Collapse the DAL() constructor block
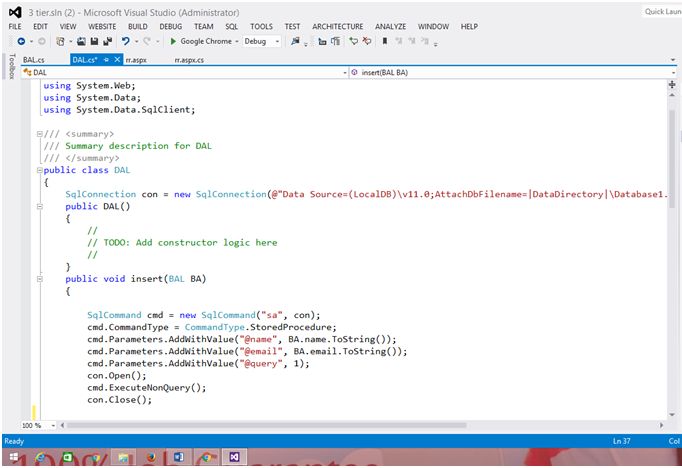Viewport: 682px width, 468px height. (x=40, y=207)
